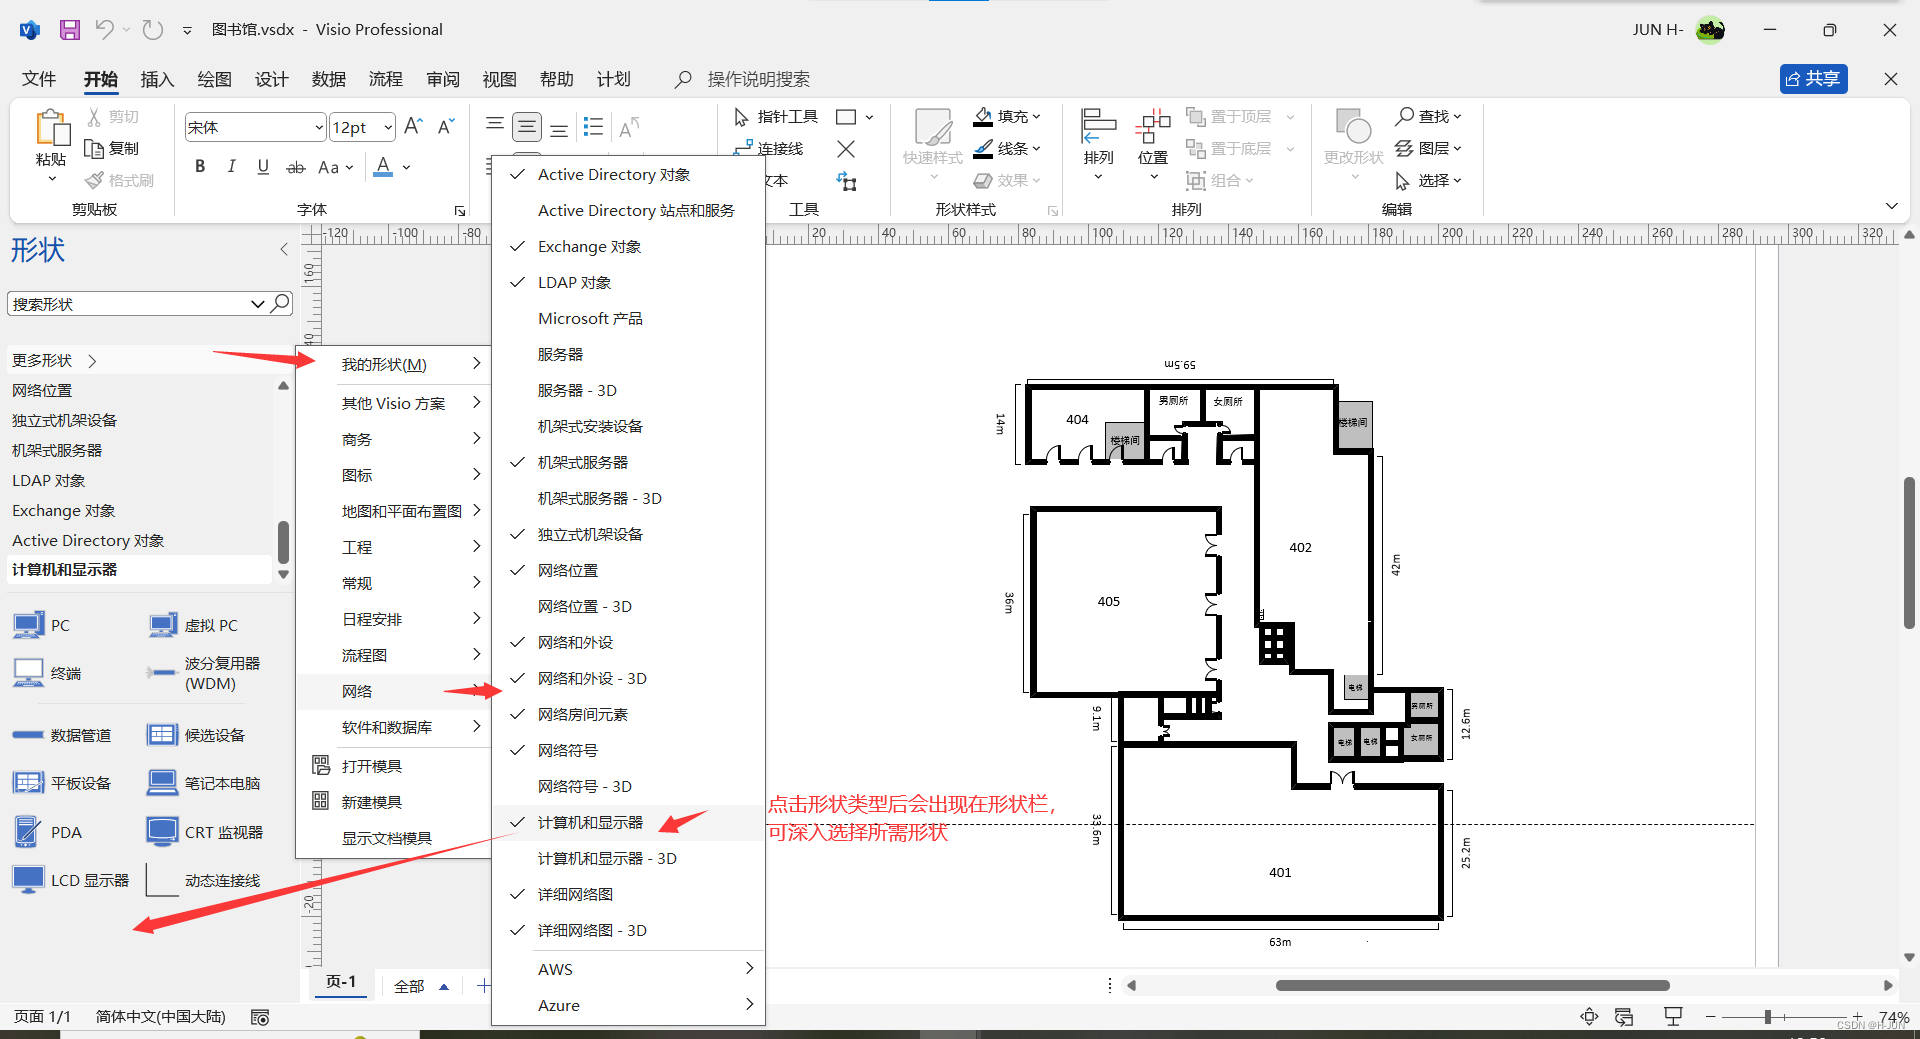Switch to the 插入 Insert tab
1920x1039 pixels.
[157, 79]
